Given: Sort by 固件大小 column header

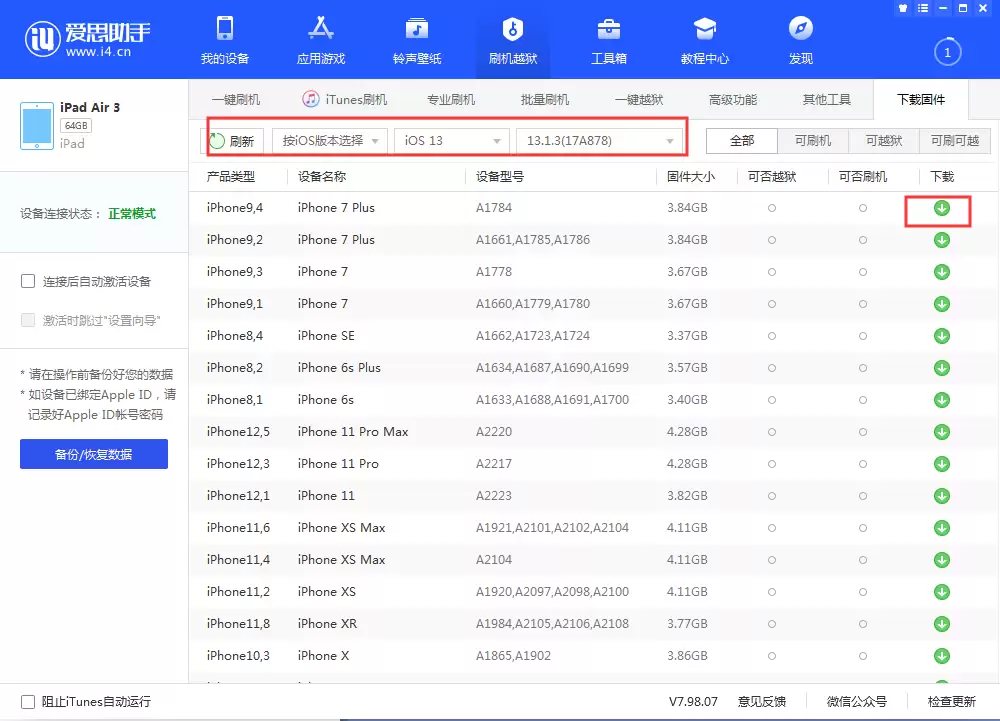Looking at the screenshot, I should (691, 177).
